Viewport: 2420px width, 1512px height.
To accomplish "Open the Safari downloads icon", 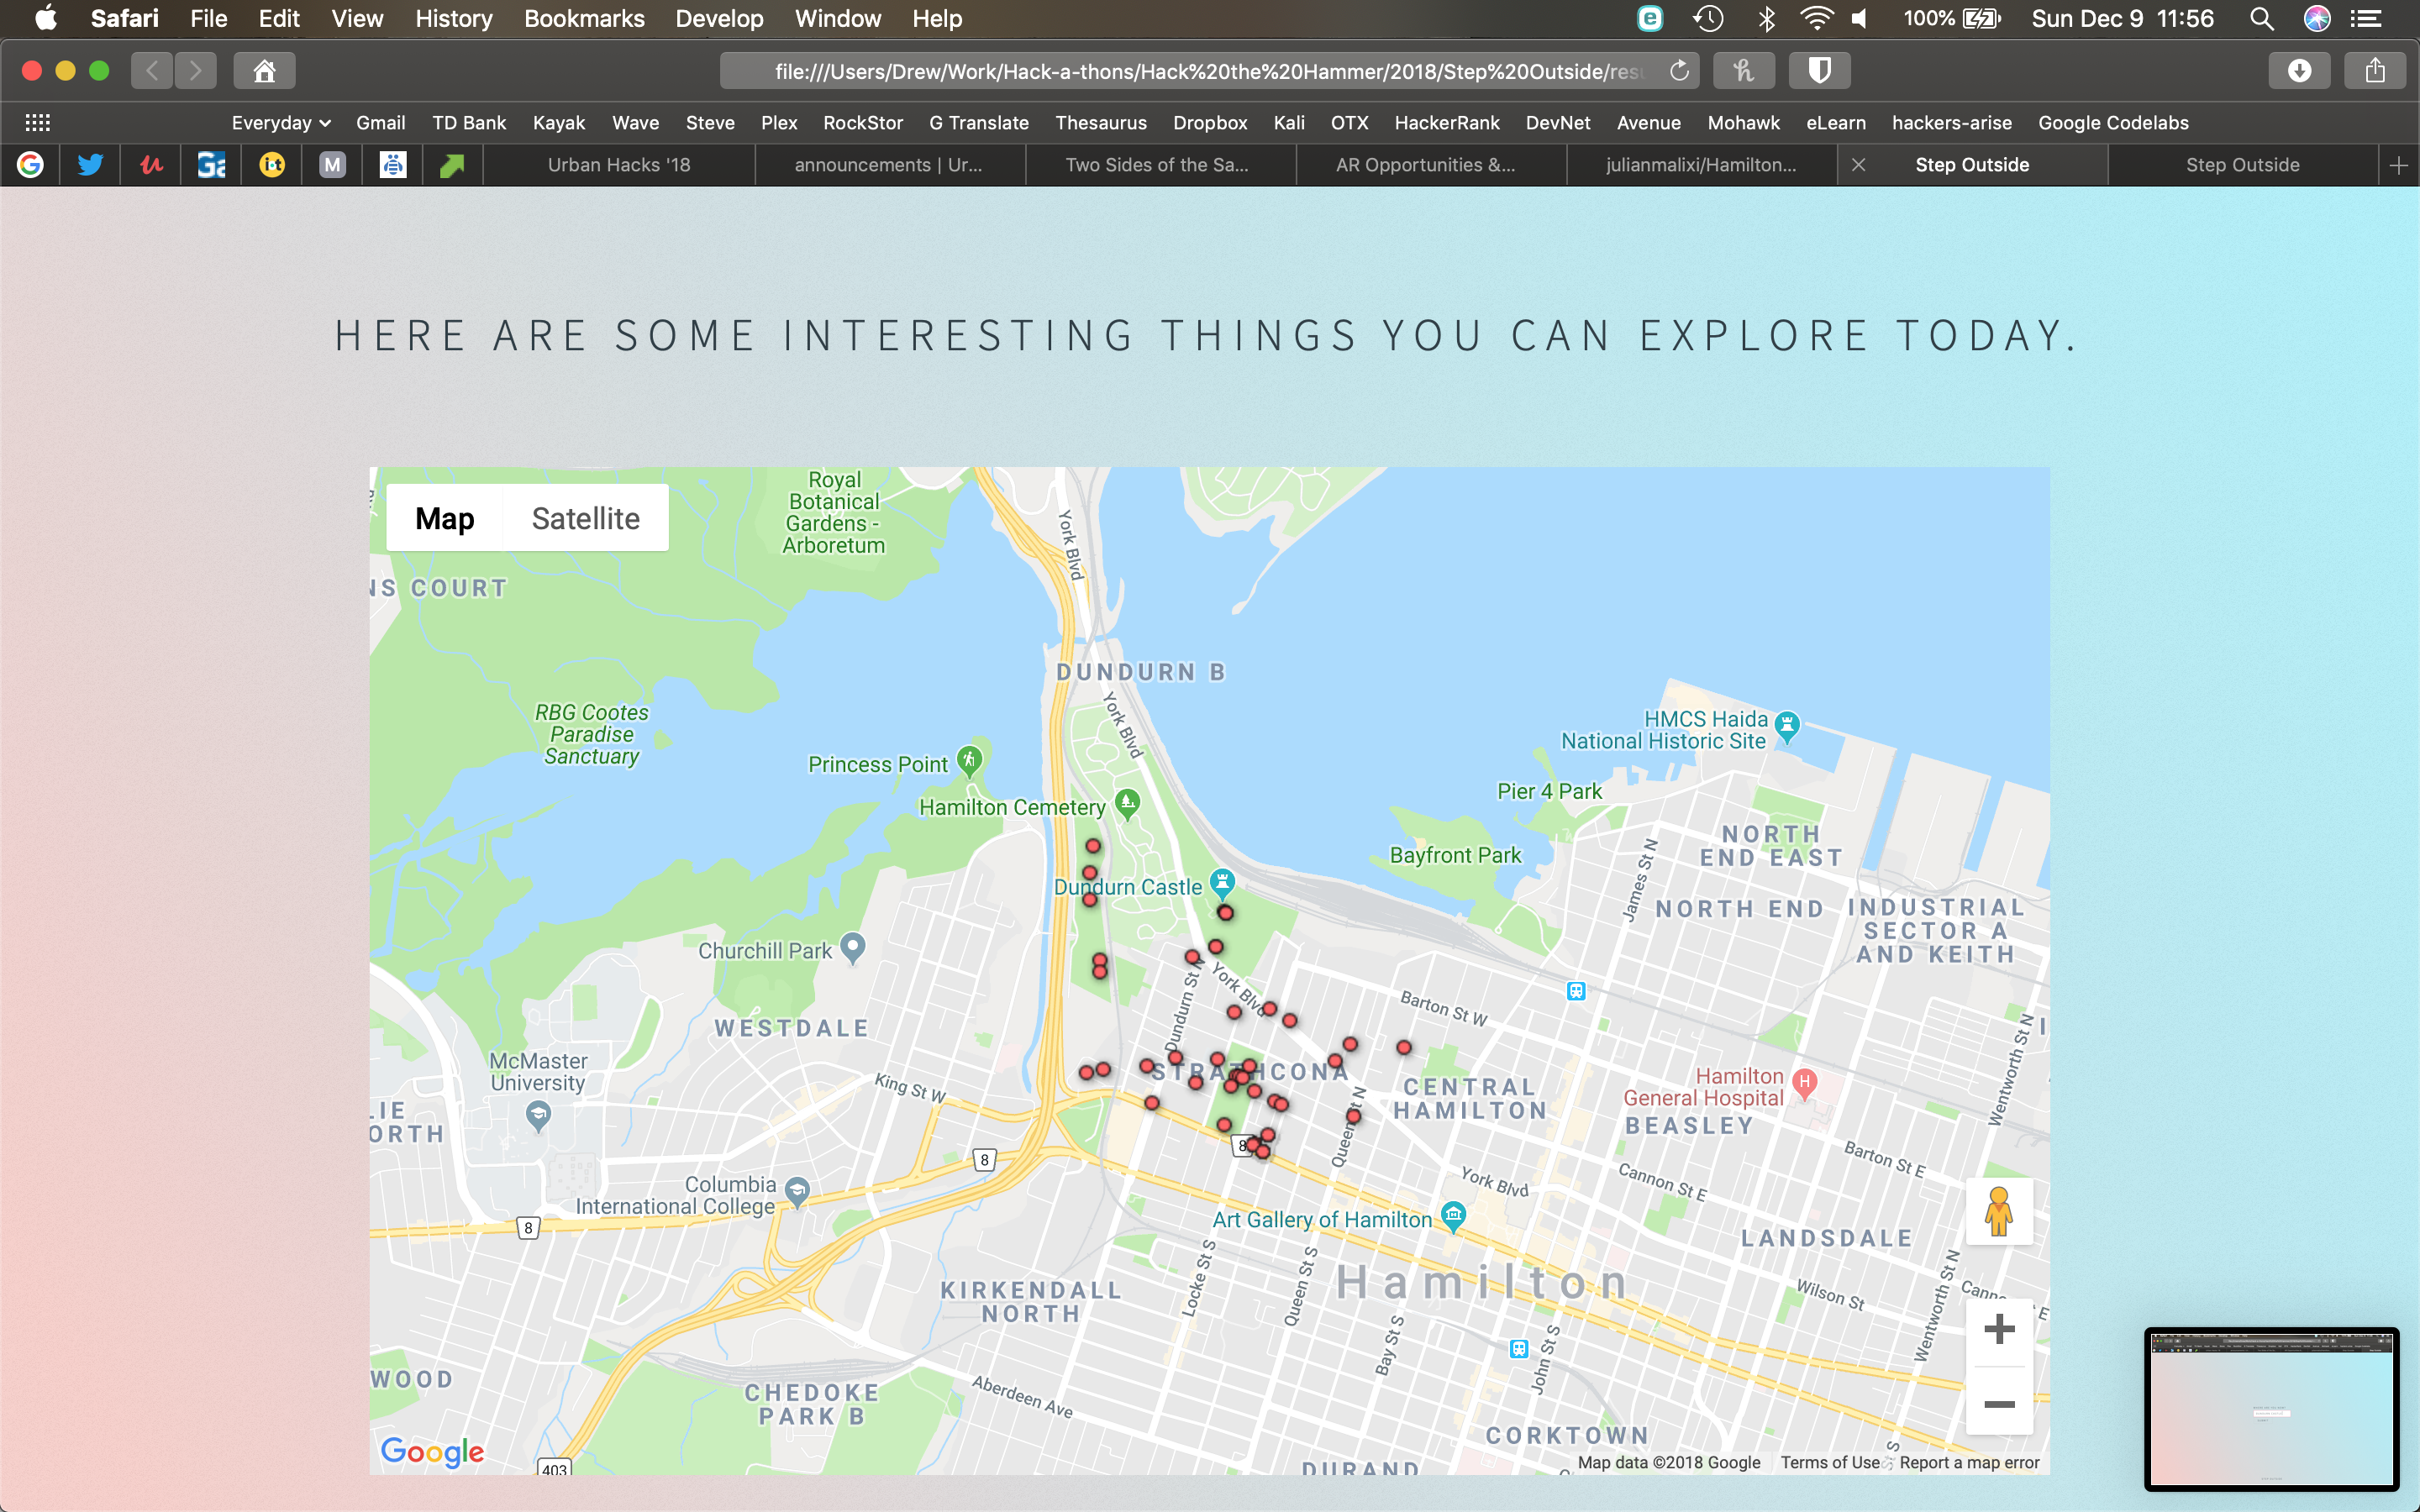I will [2299, 71].
